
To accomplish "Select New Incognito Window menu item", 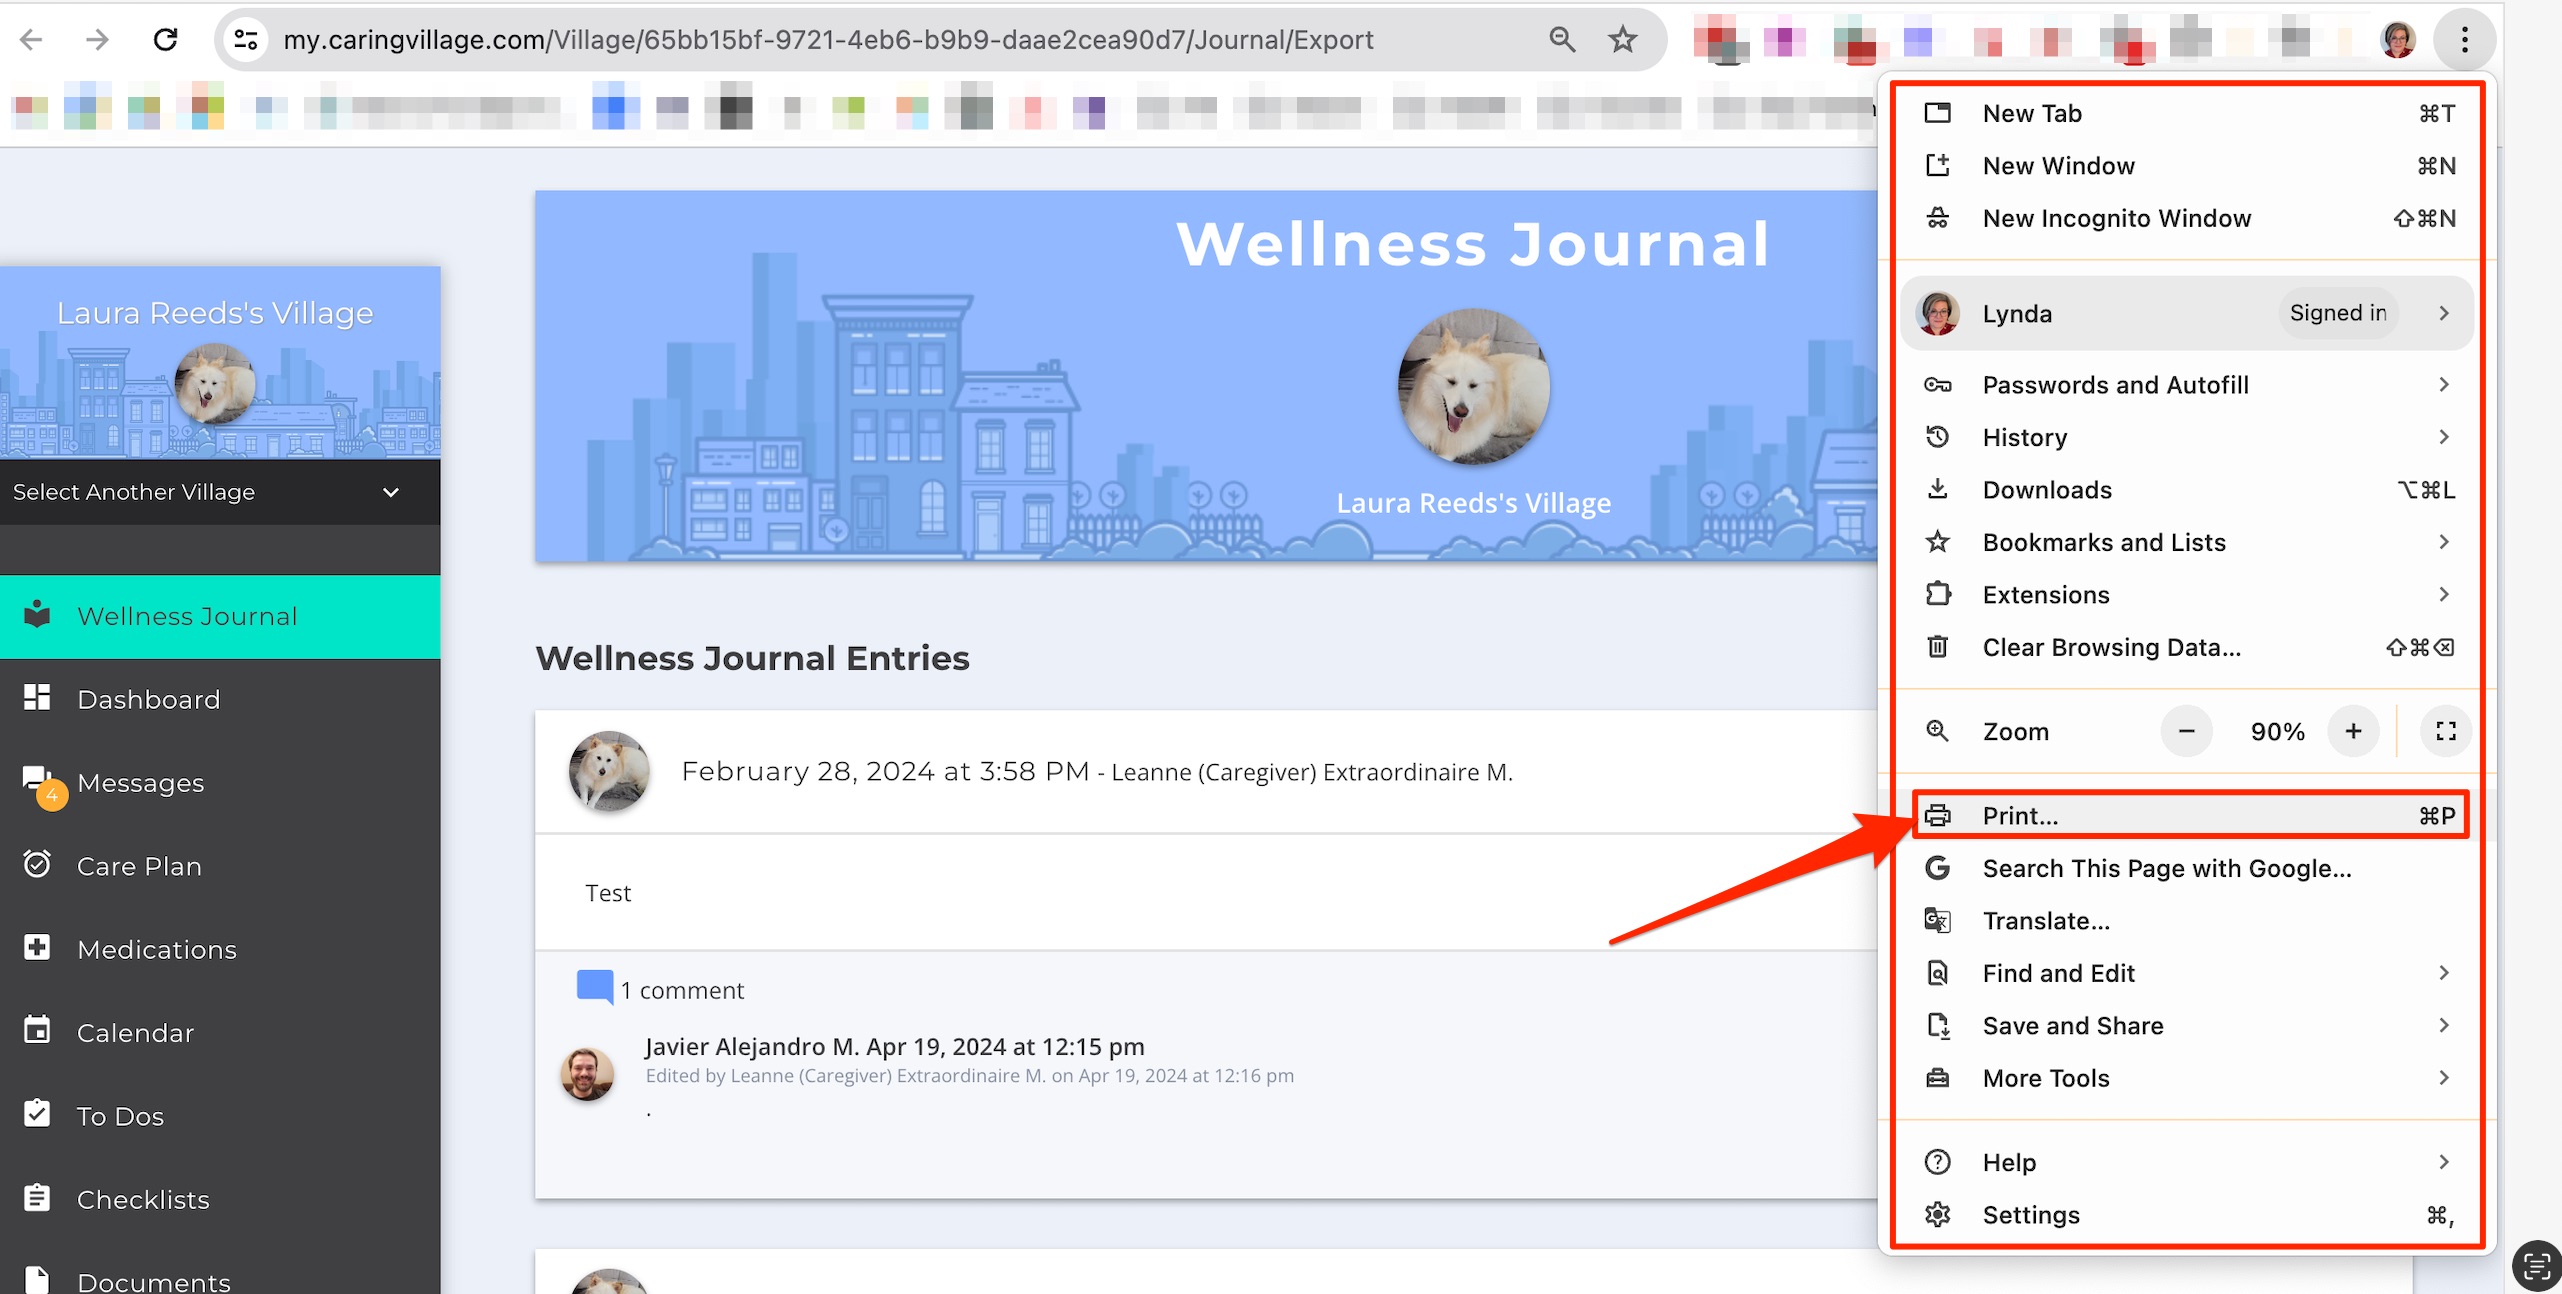I will tap(2187, 218).
